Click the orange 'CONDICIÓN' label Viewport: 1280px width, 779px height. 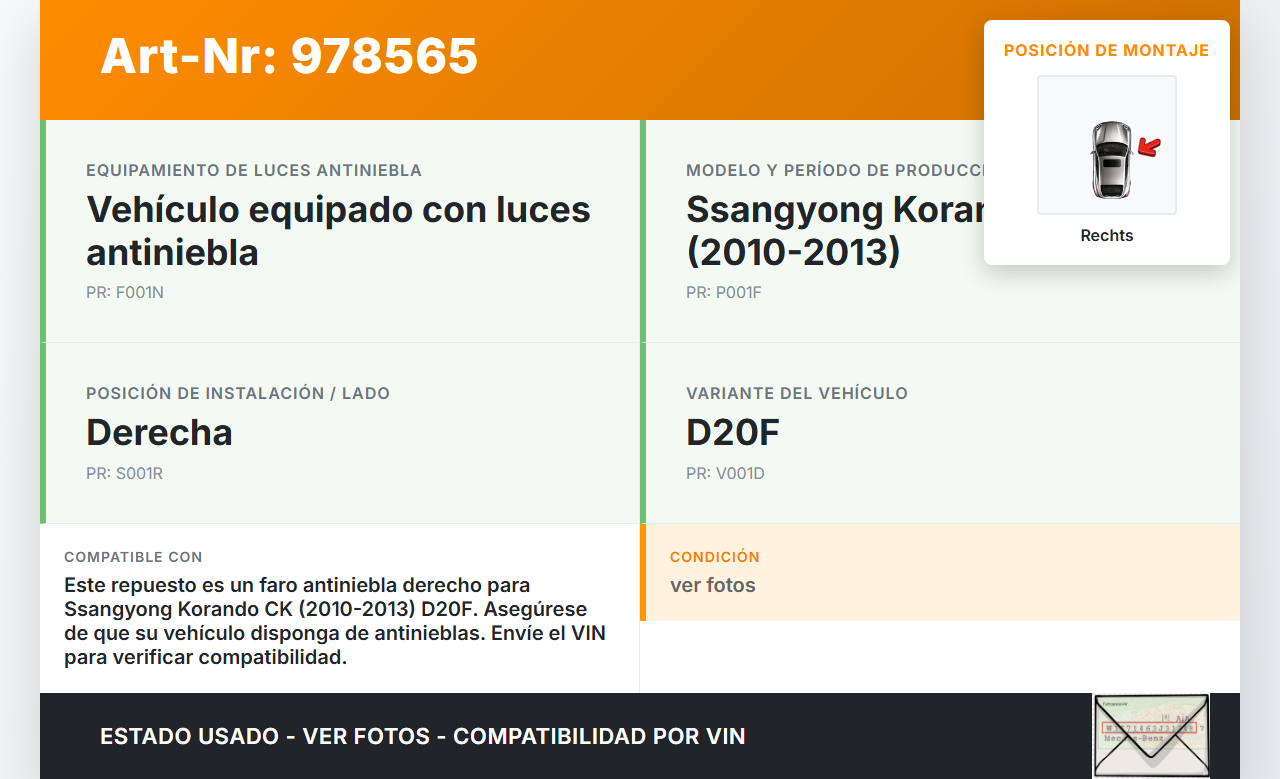pos(715,557)
